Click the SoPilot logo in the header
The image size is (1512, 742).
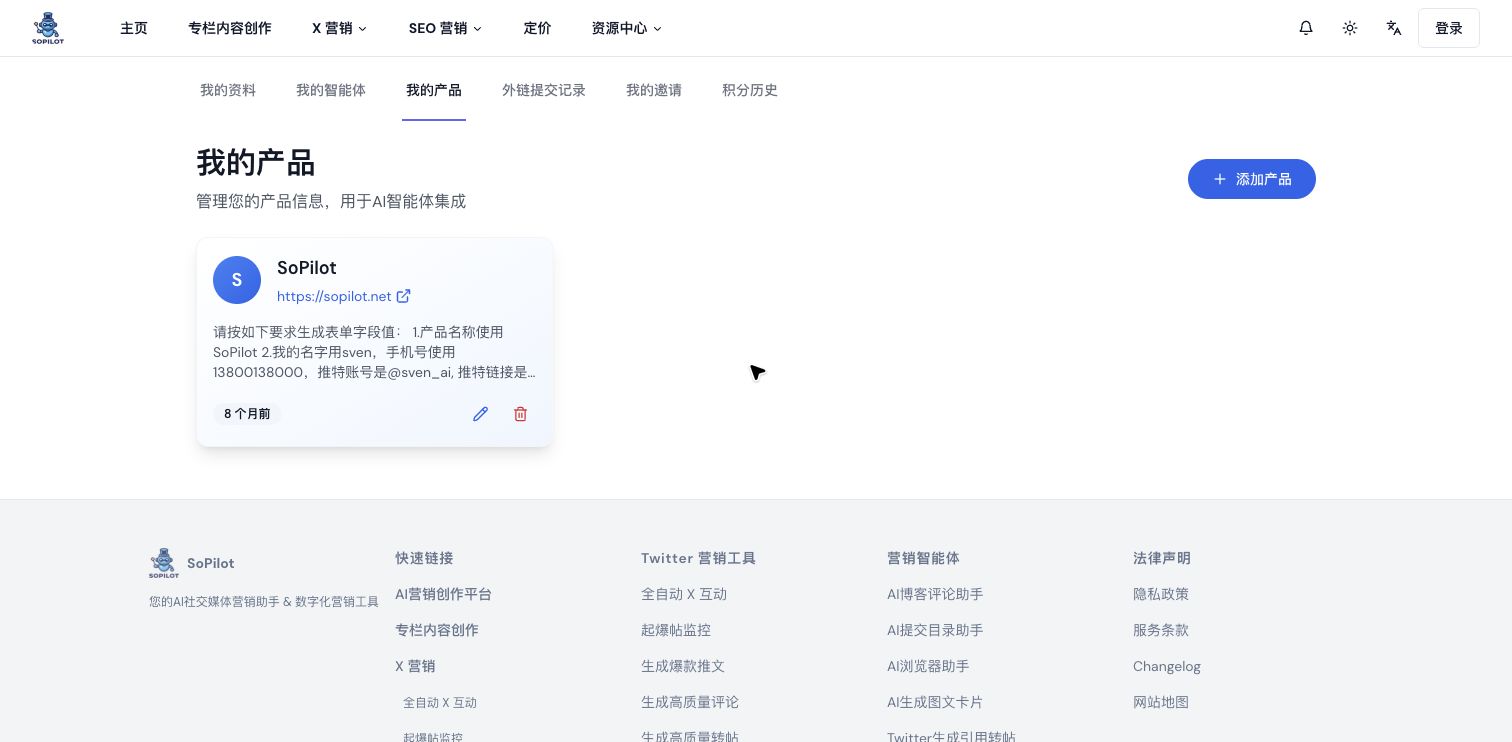48,28
